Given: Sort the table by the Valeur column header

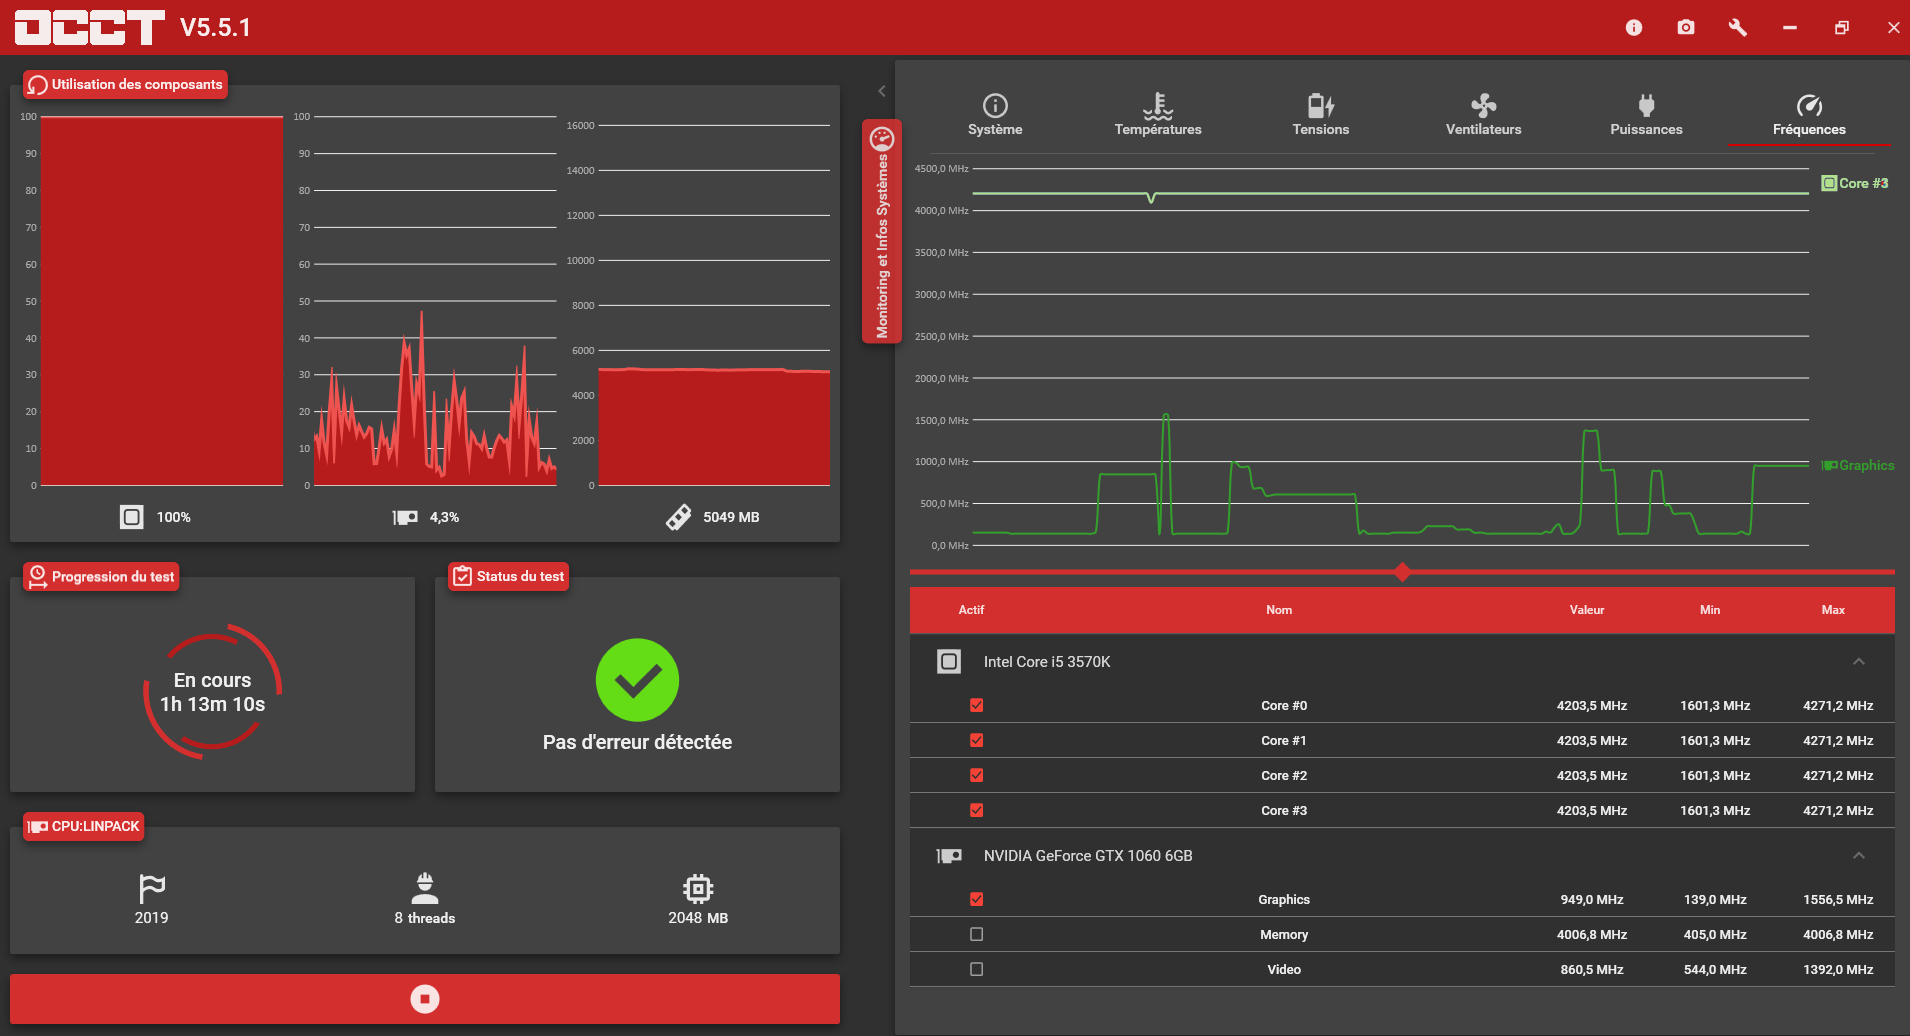Looking at the screenshot, I should (x=1587, y=610).
